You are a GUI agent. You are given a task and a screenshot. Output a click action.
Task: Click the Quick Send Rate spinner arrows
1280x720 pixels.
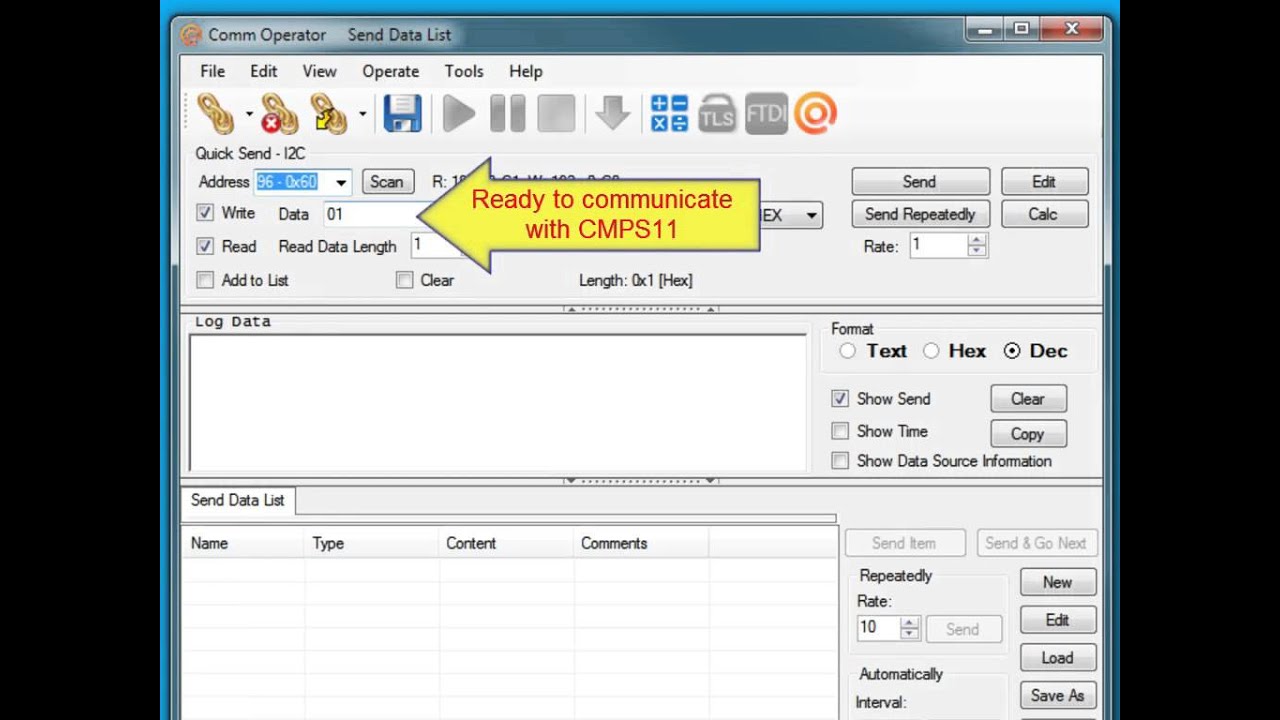pos(977,246)
